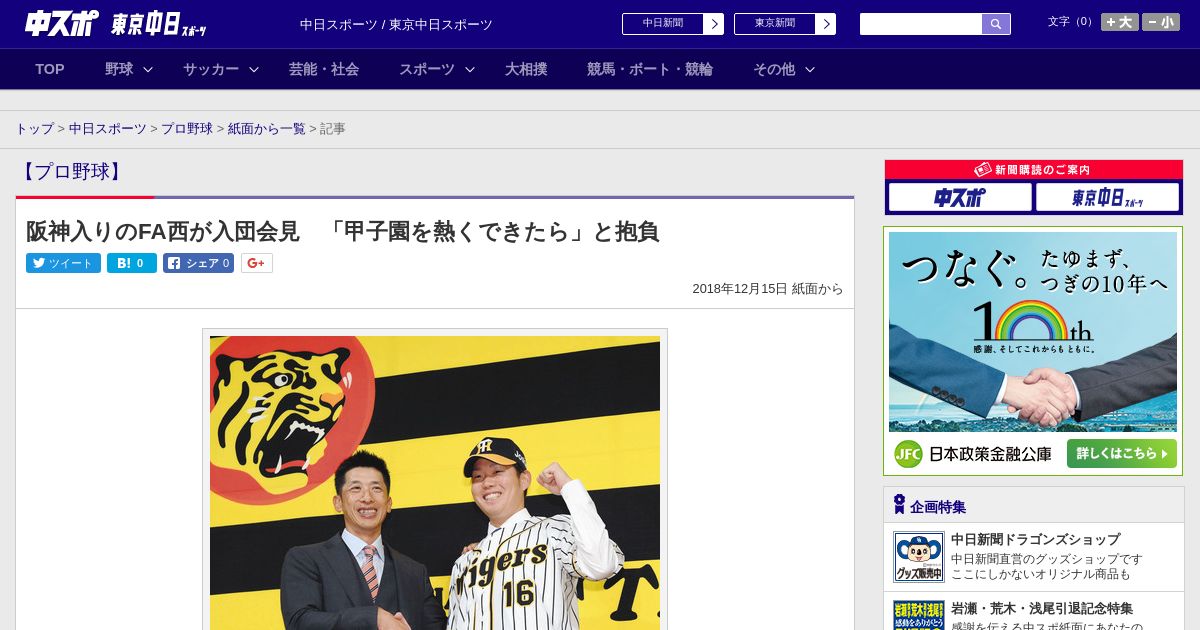Focus the site search input field
This screenshot has width=1200, height=630.
tap(921, 24)
